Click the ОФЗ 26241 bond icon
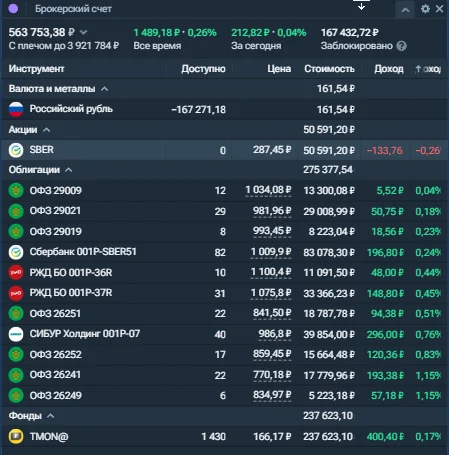 pyautogui.click(x=16, y=375)
